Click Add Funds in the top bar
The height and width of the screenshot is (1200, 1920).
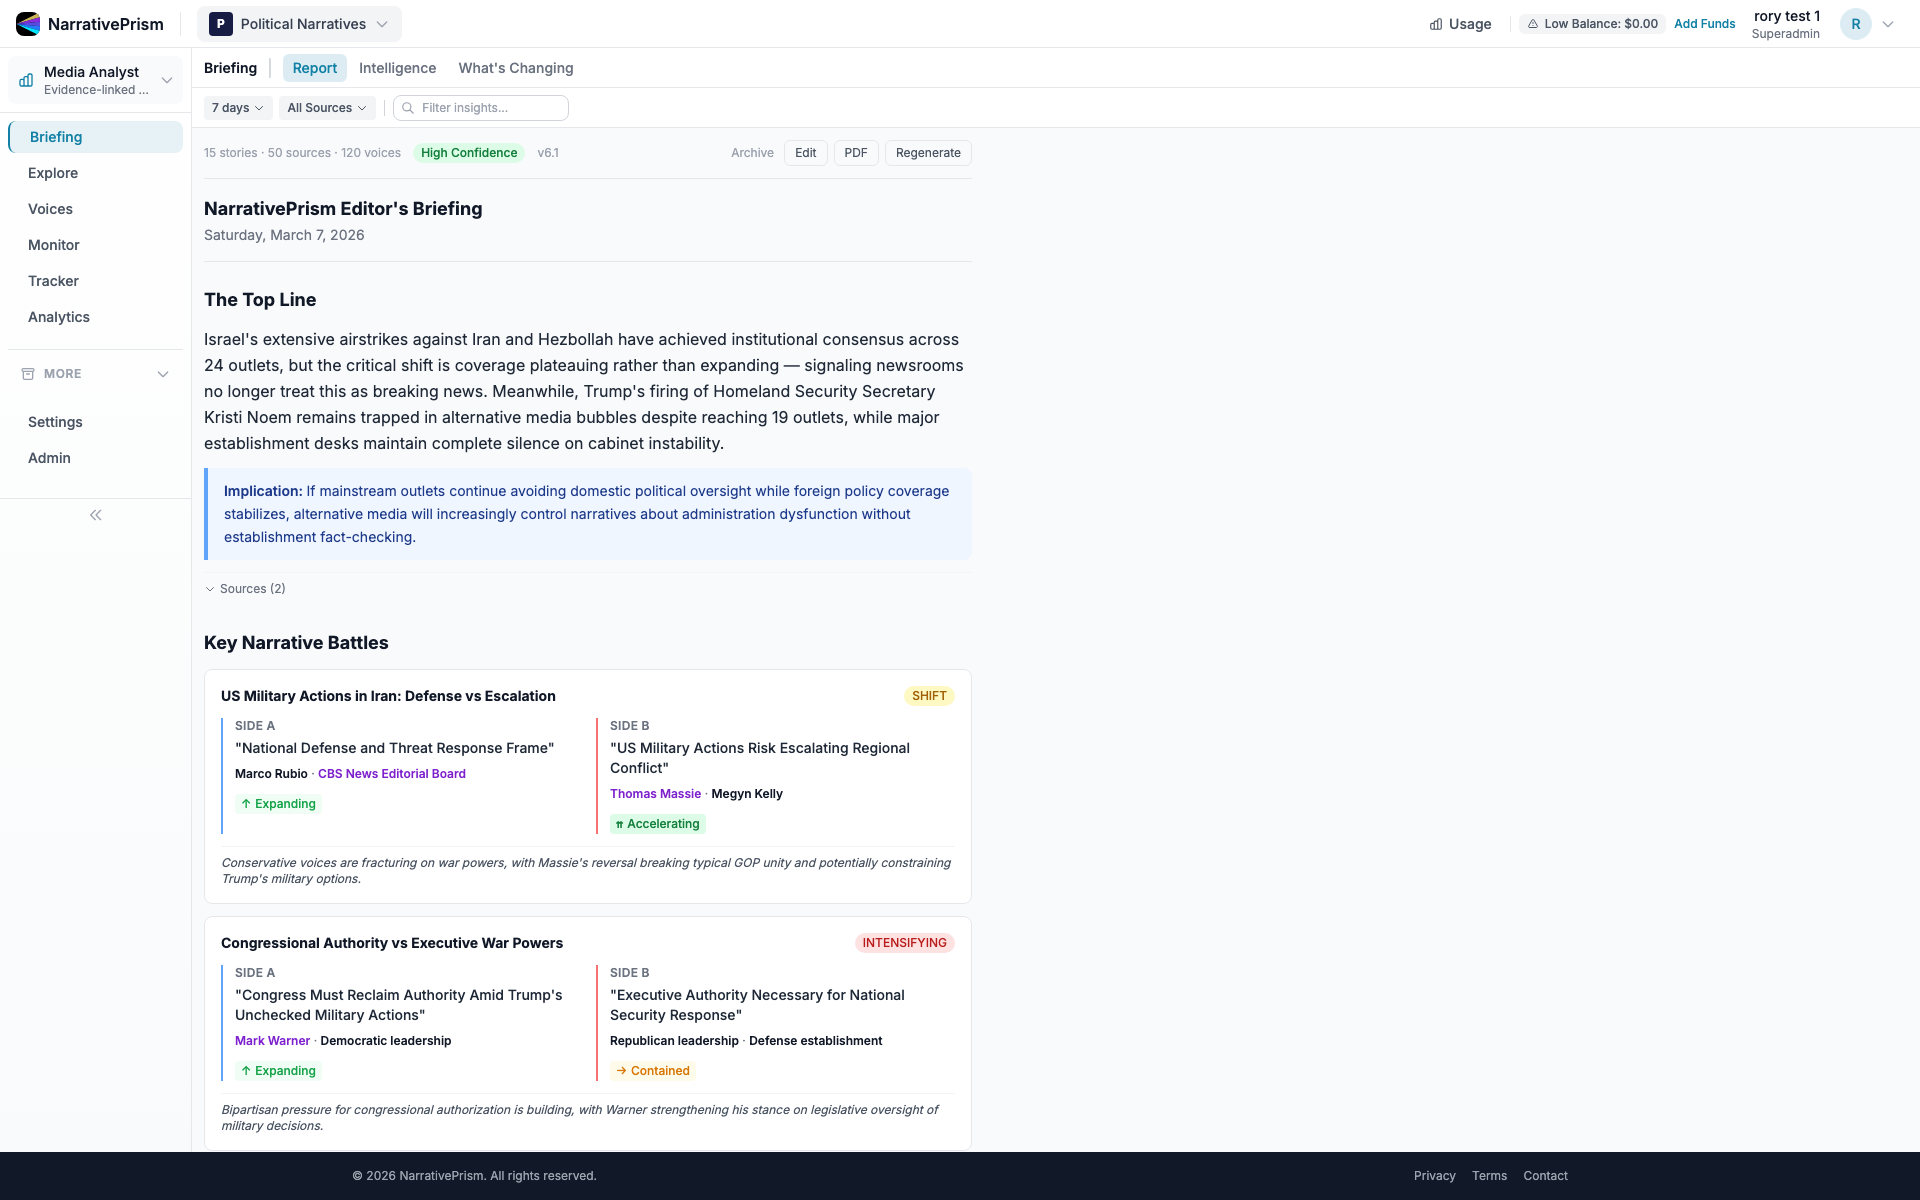1705,23
